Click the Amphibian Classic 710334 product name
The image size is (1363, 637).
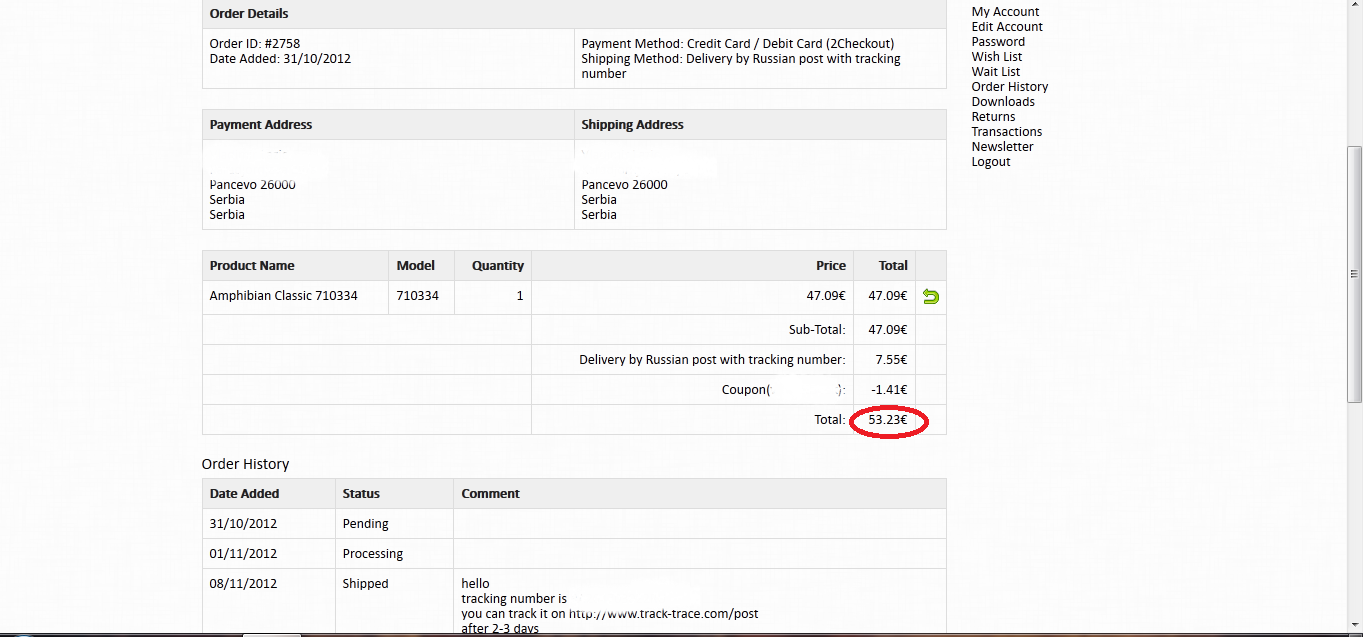click(x=283, y=296)
